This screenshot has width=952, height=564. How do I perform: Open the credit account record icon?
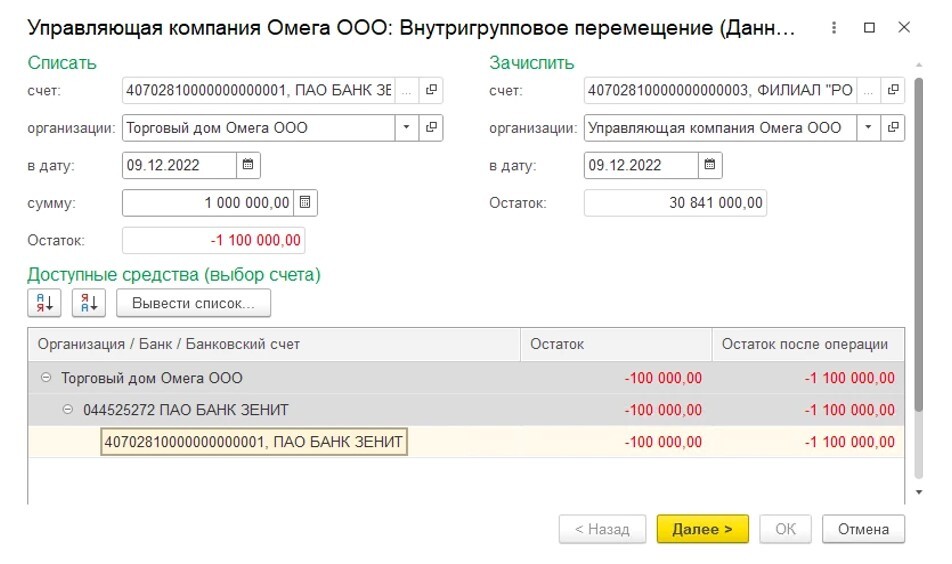point(894,90)
